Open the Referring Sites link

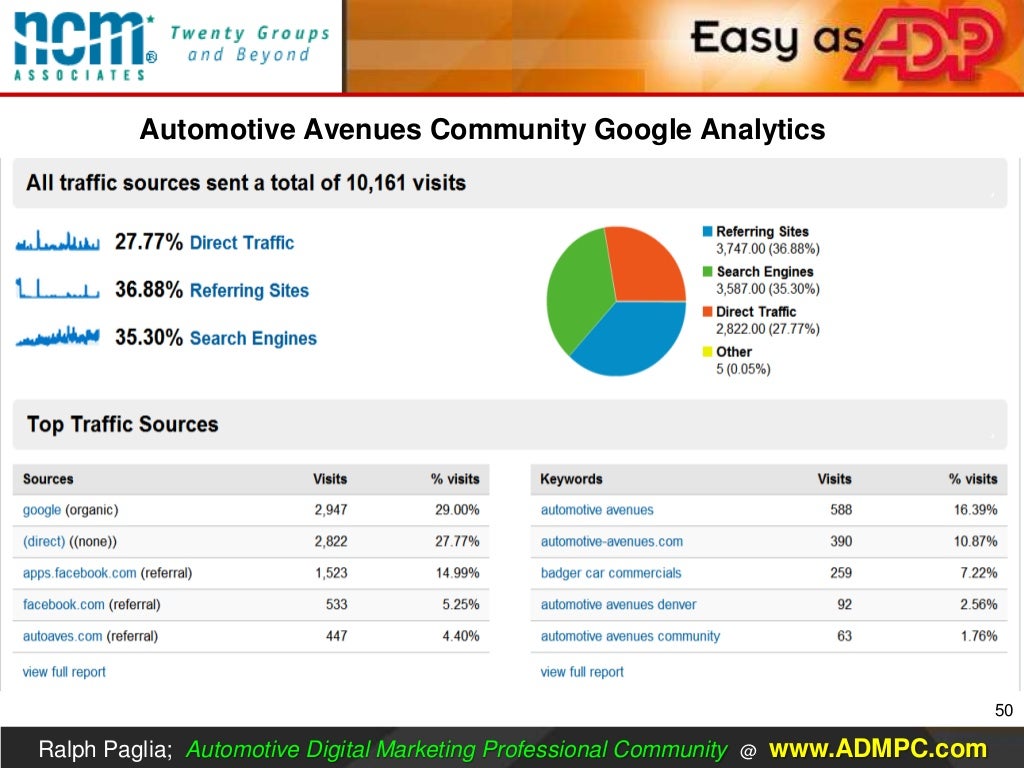(x=249, y=291)
